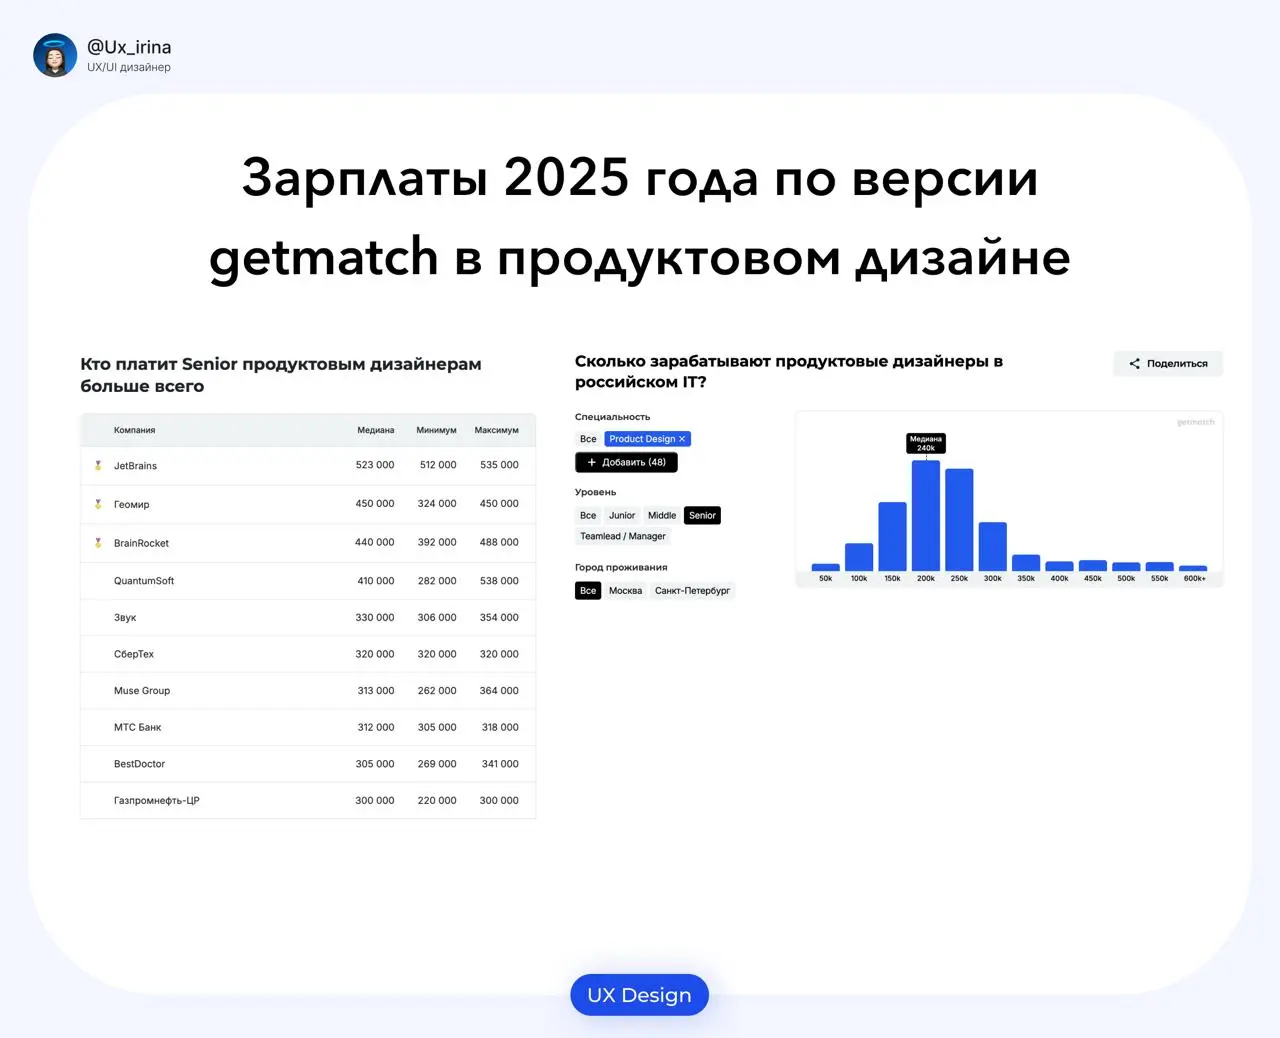
Task: Click the BrainRocket company name
Action: tap(141, 544)
